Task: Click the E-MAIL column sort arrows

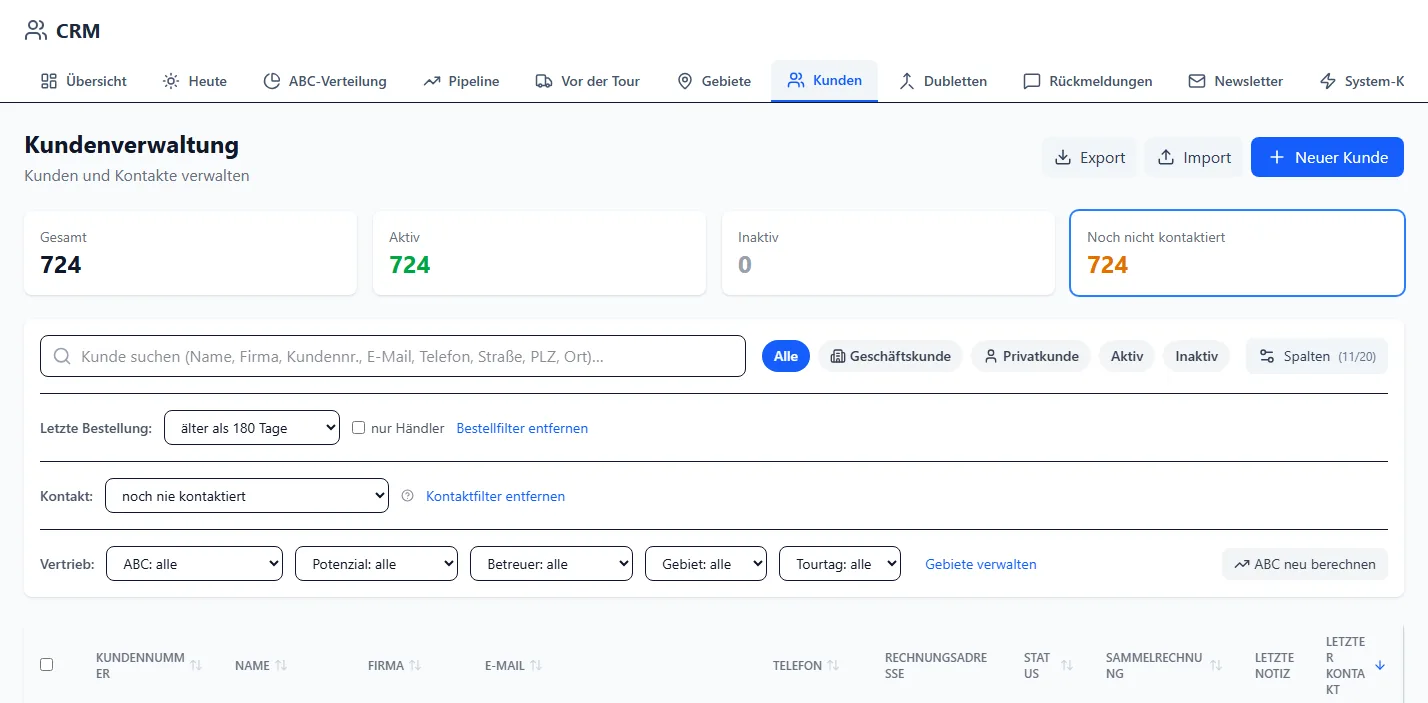Action: [536, 665]
